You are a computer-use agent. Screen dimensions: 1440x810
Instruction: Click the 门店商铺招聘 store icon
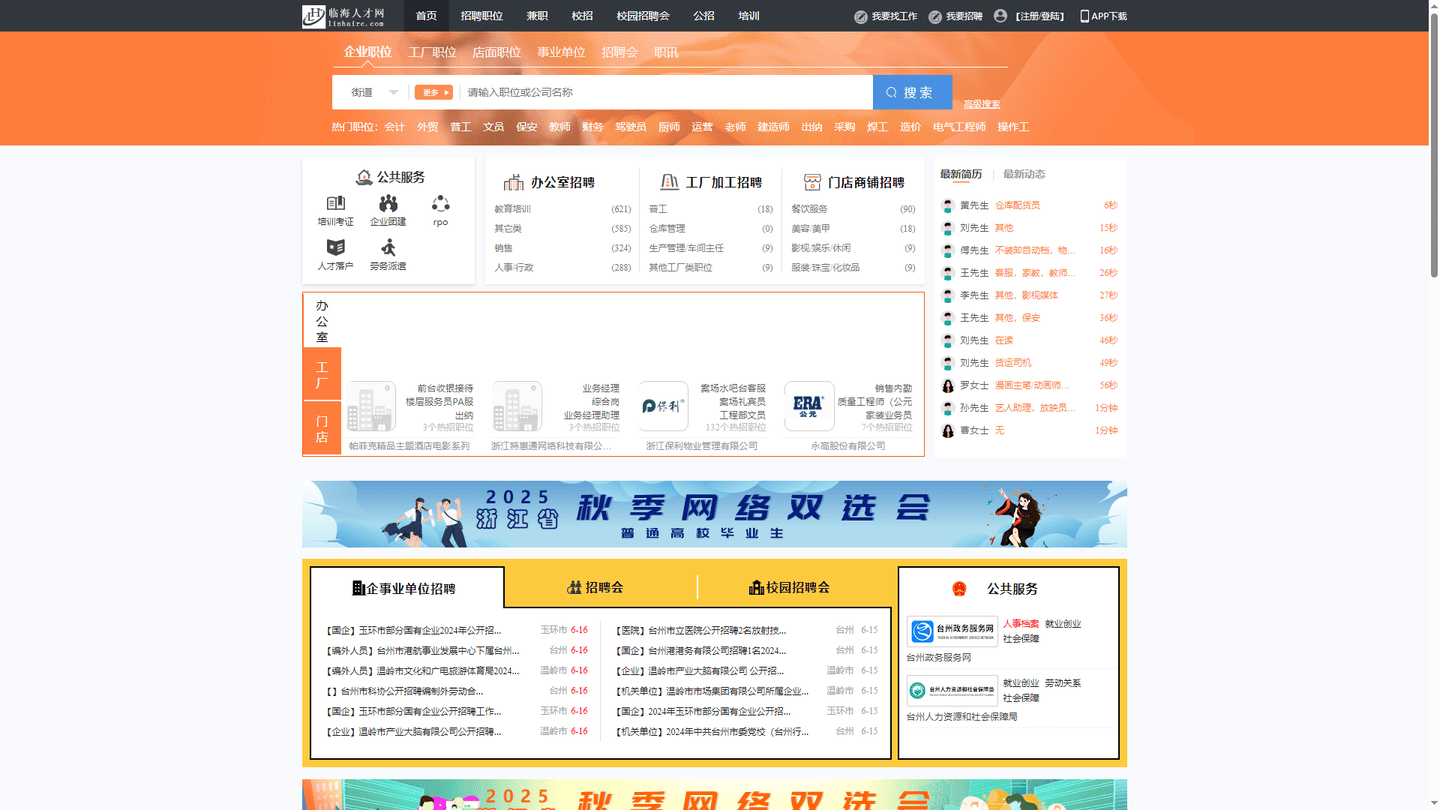click(x=812, y=182)
